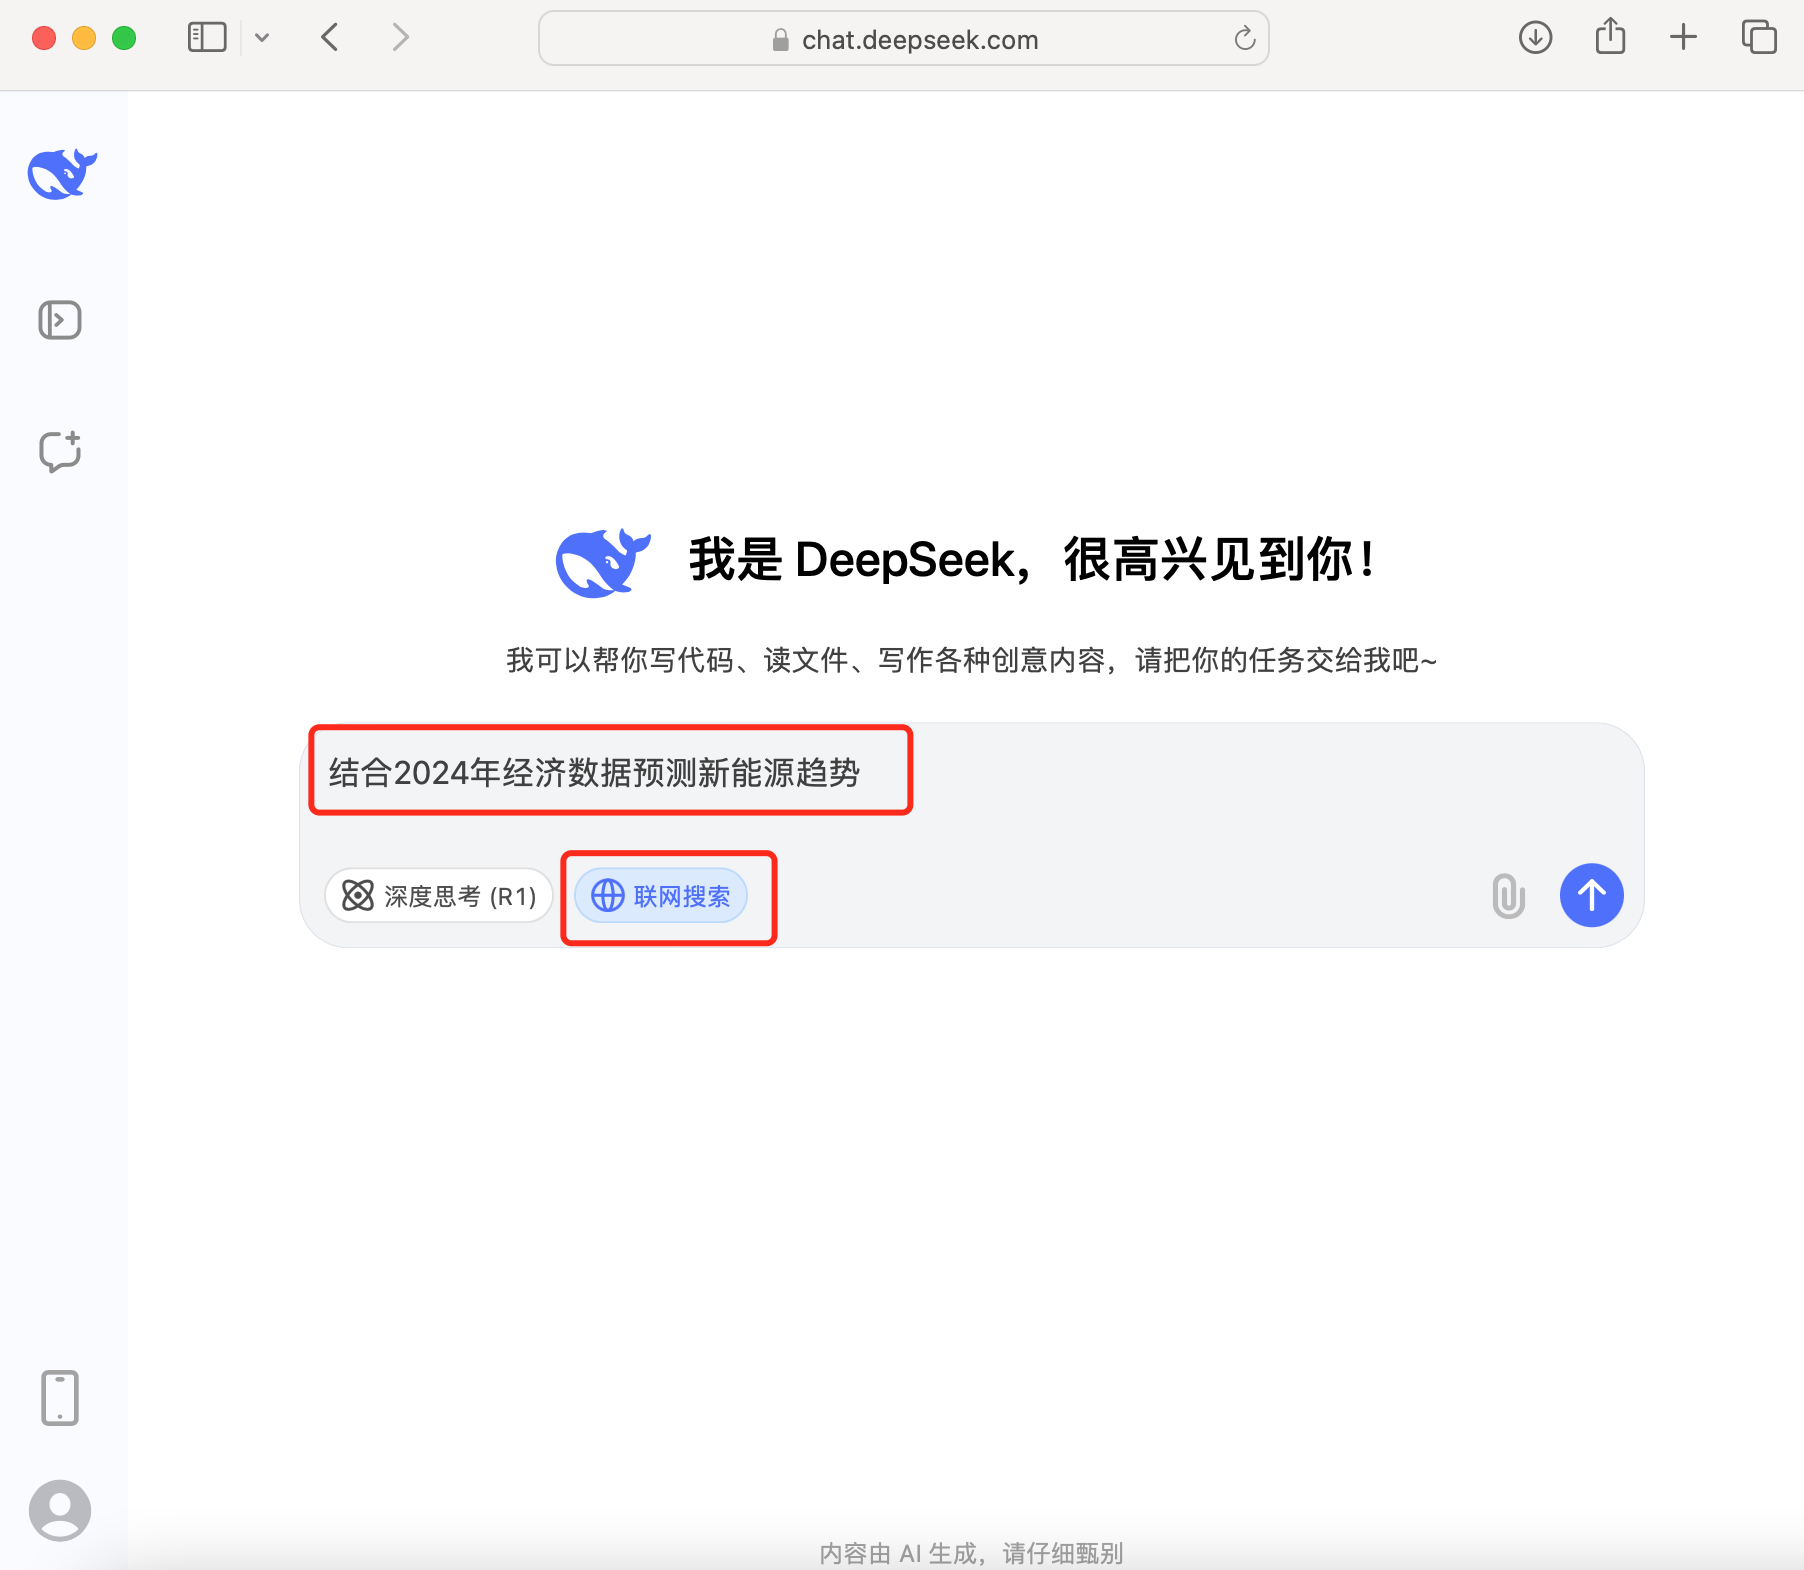Open the user profile avatar

[x=60, y=1510]
